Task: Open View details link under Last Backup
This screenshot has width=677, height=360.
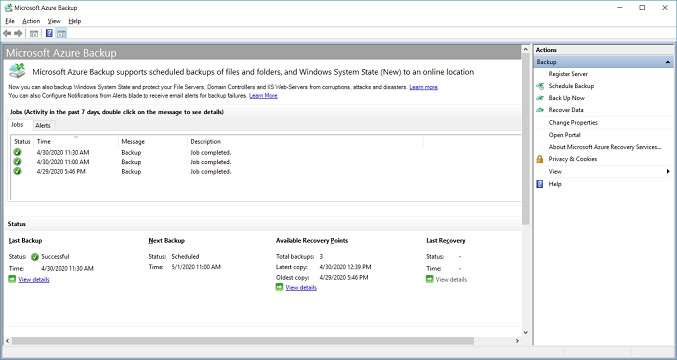Action: tap(34, 279)
